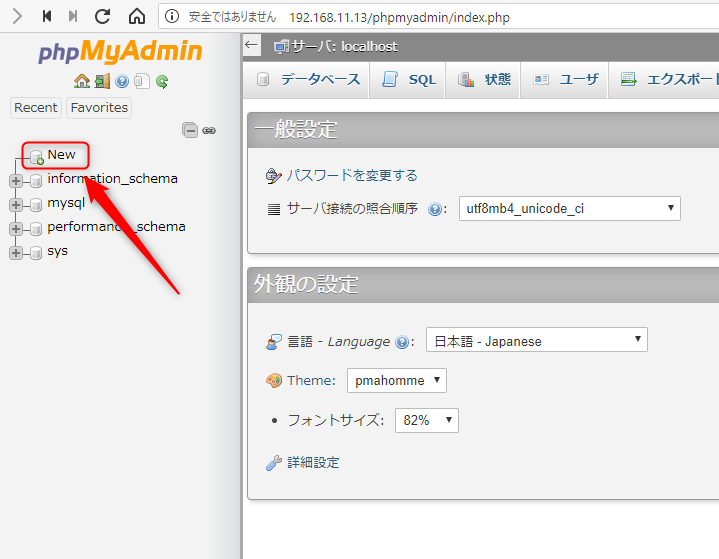Expand the sys database node

[x=15, y=252]
